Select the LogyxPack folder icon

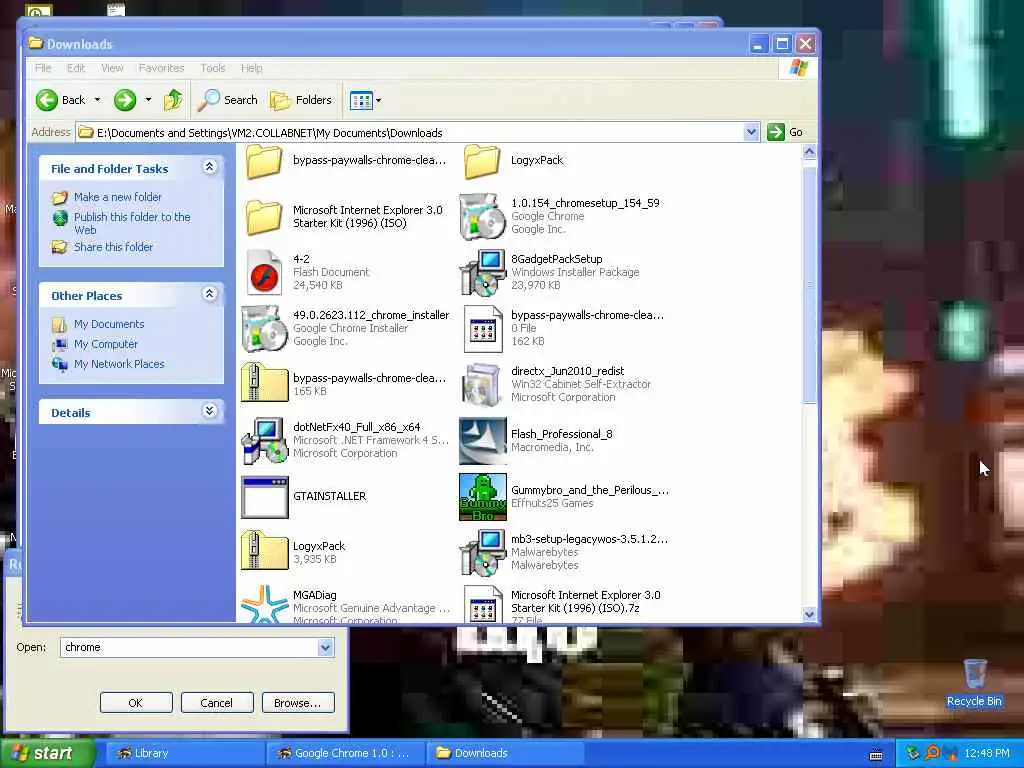[x=482, y=161]
